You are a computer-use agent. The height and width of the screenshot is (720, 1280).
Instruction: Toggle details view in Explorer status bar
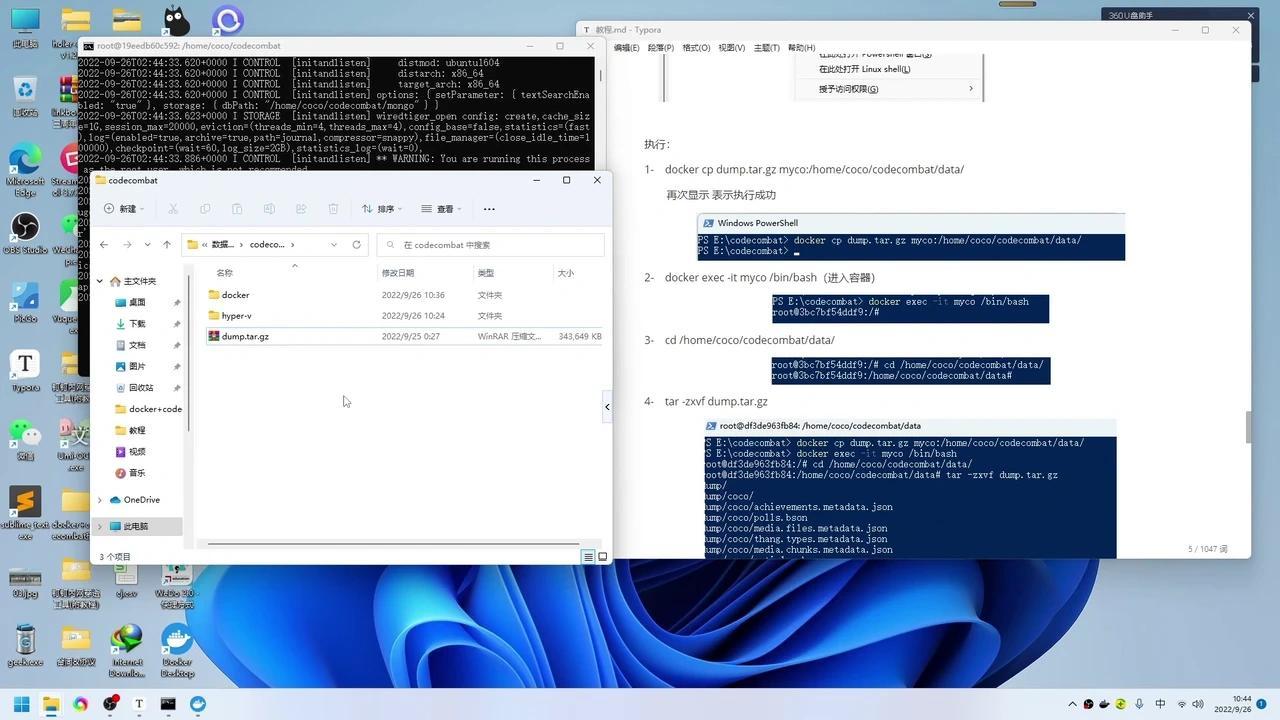589,556
